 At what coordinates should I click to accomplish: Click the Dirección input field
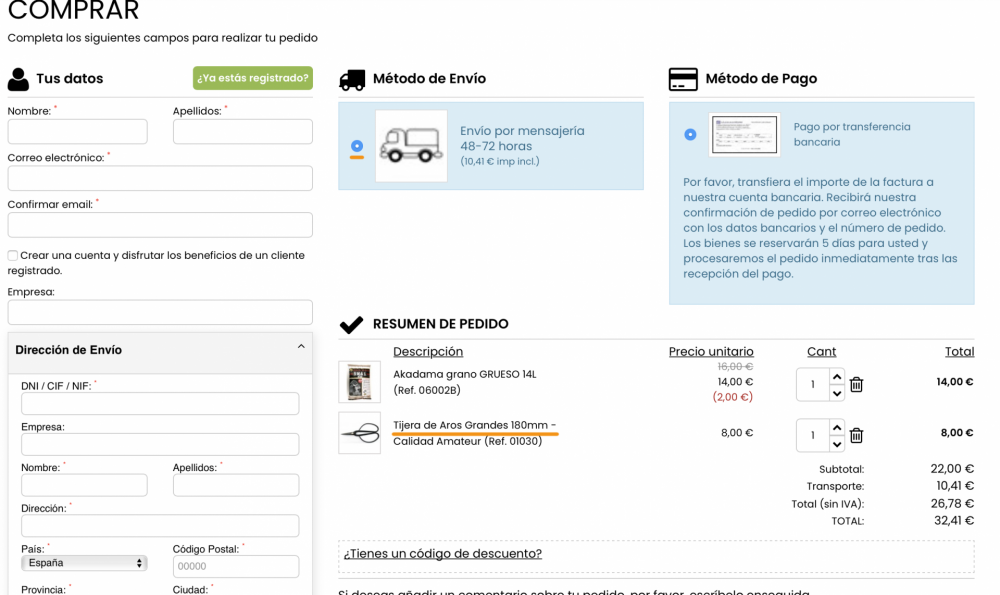pos(160,526)
